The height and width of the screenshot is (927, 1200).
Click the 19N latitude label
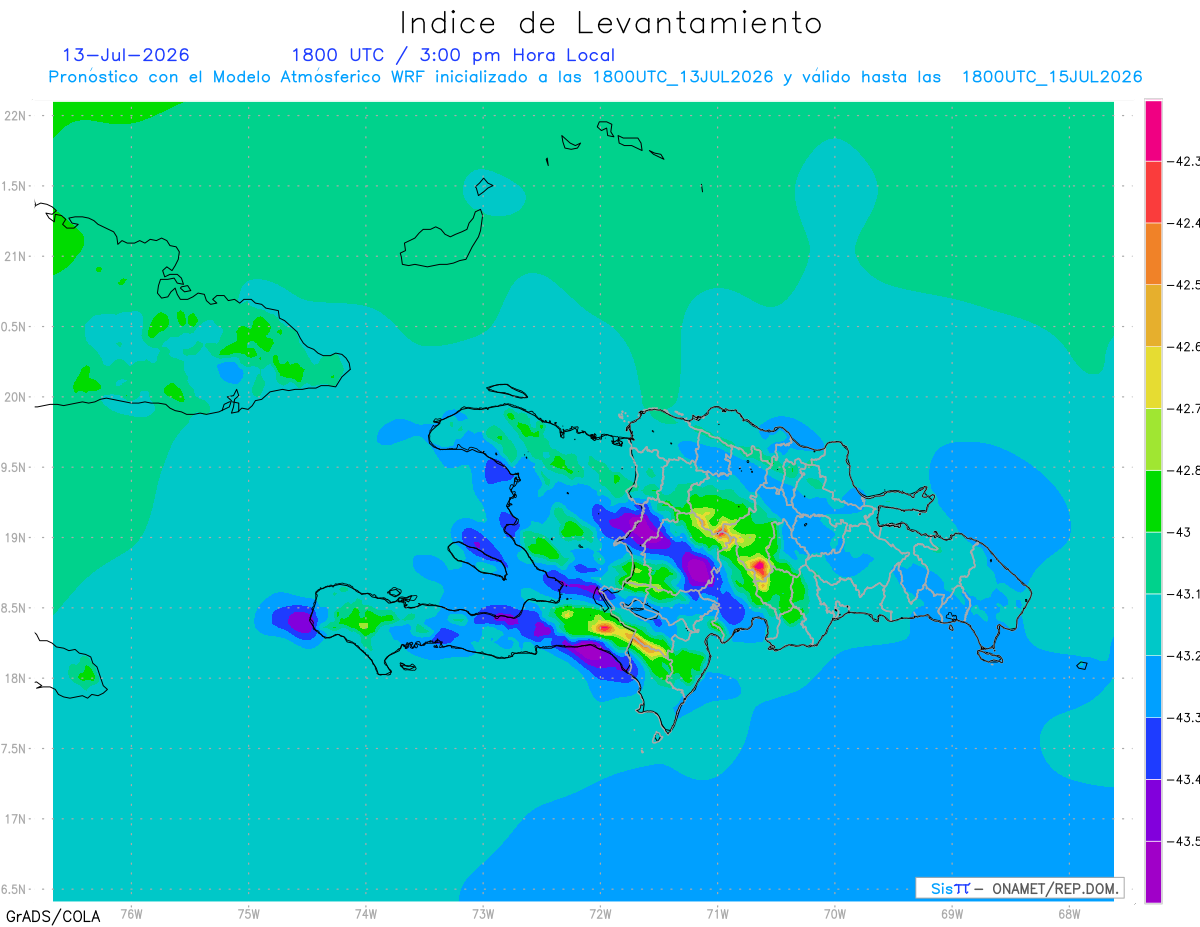pos(17,537)
